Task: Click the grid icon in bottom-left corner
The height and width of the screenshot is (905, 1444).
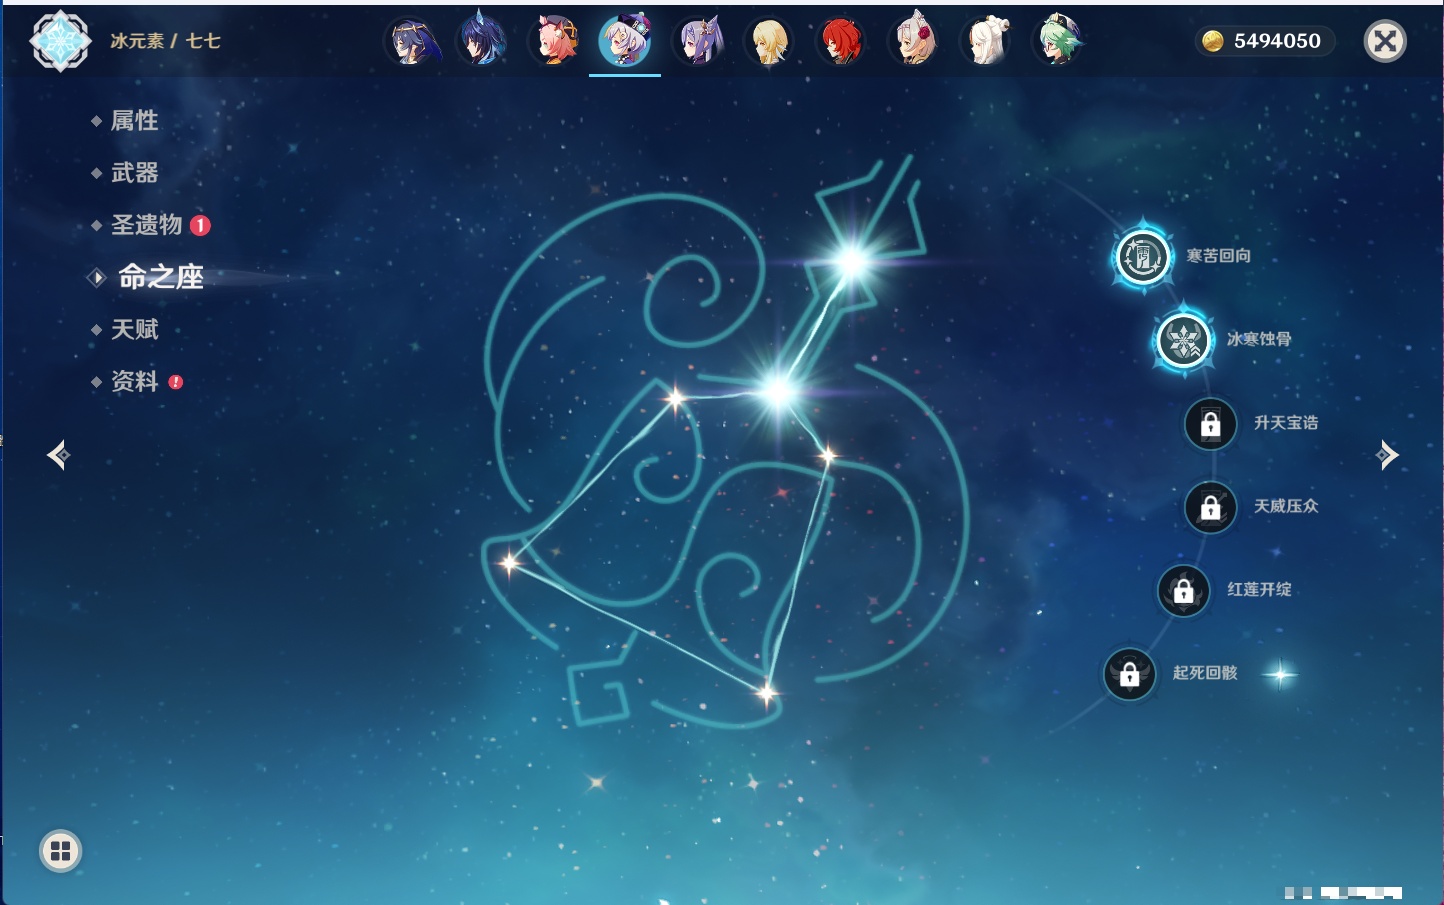Action: pyautogui.click(x=60, y=851)
